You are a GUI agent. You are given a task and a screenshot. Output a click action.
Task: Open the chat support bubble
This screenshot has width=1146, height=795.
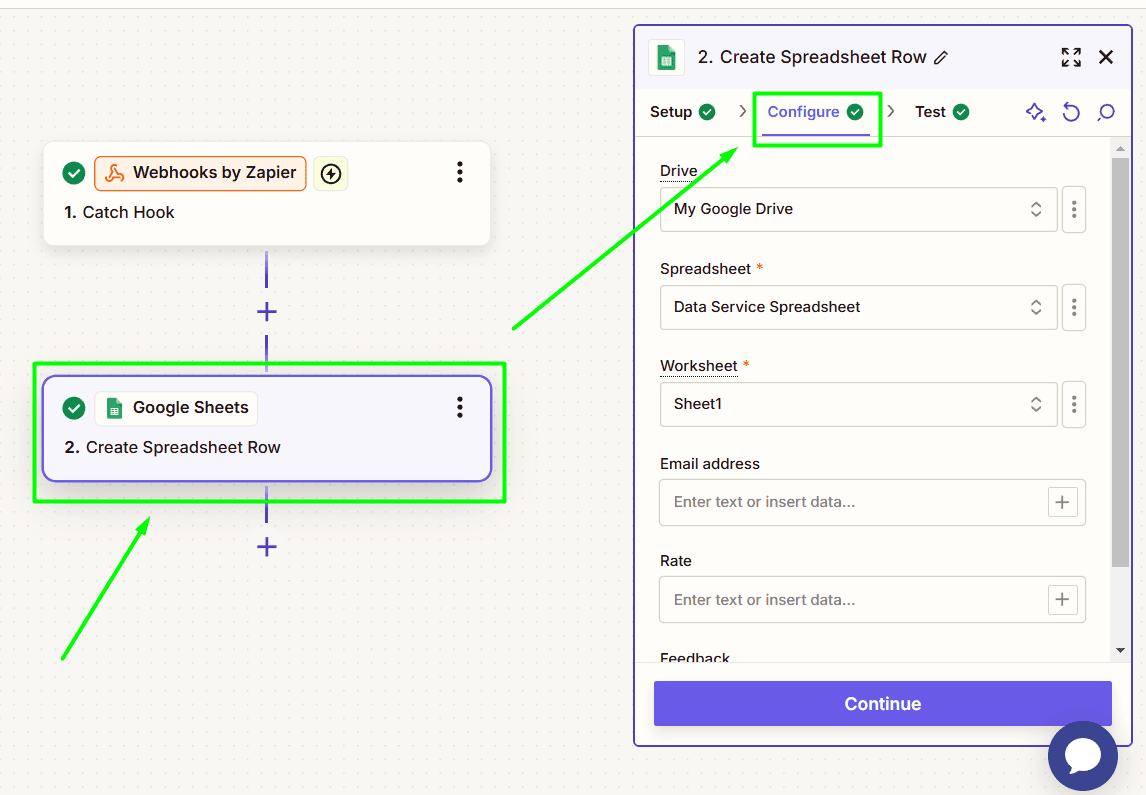(1082, 756)
